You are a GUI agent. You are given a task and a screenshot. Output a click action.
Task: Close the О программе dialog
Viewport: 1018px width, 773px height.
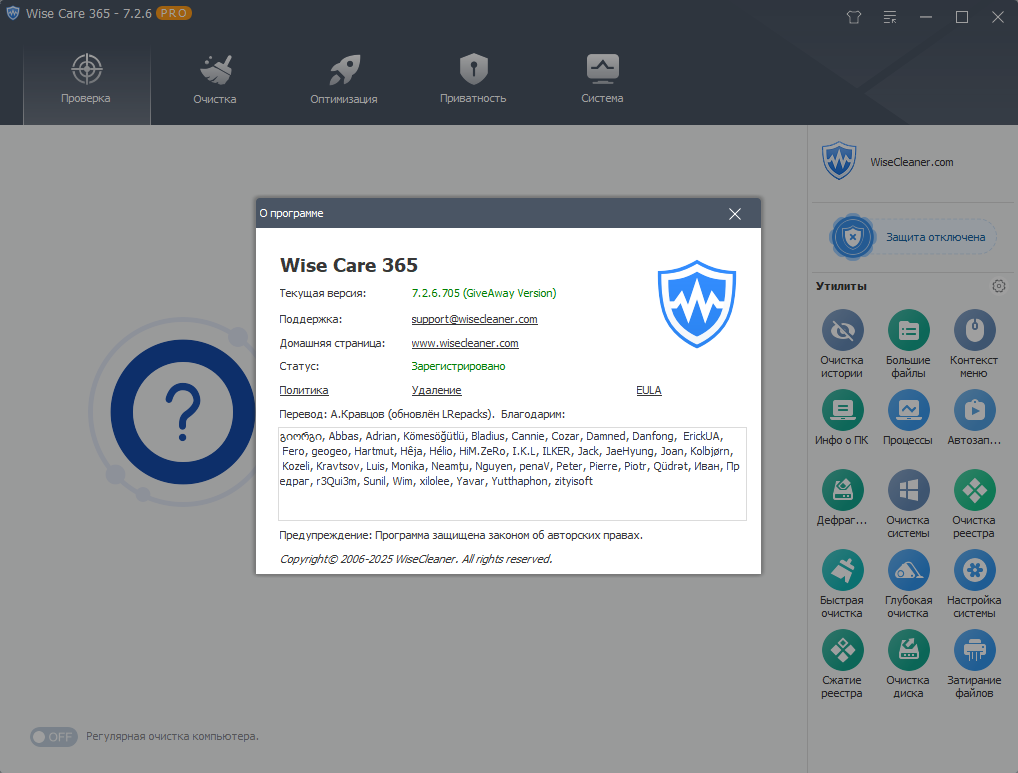(735, 214)
